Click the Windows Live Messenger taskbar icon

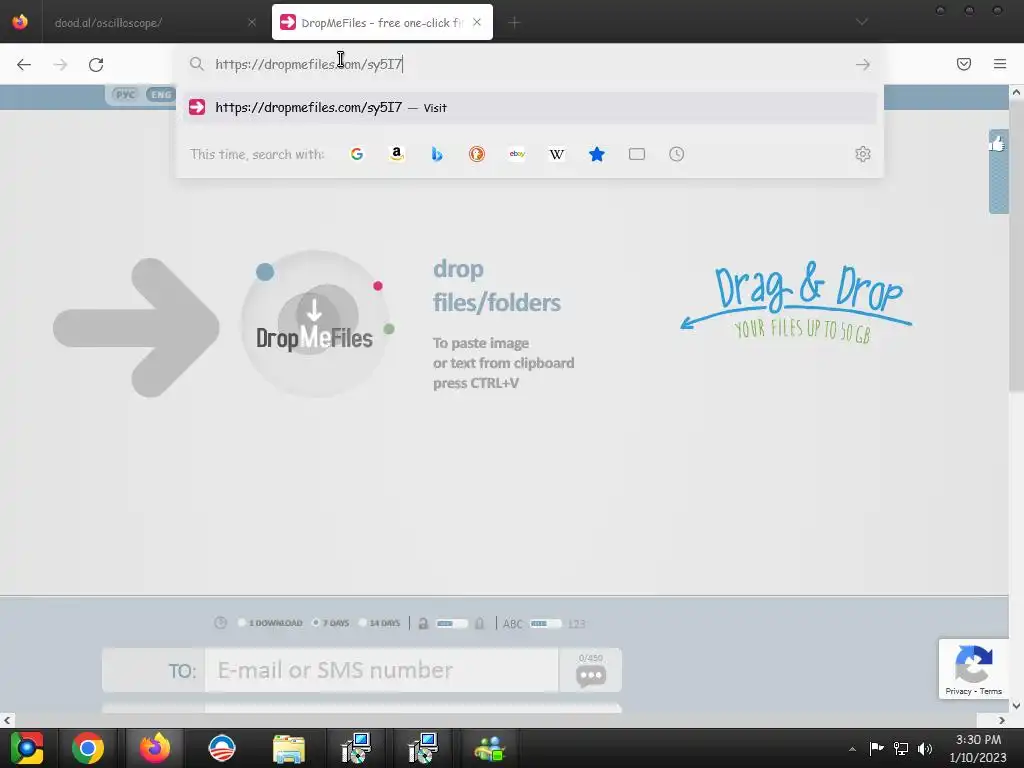click(490, 748)
